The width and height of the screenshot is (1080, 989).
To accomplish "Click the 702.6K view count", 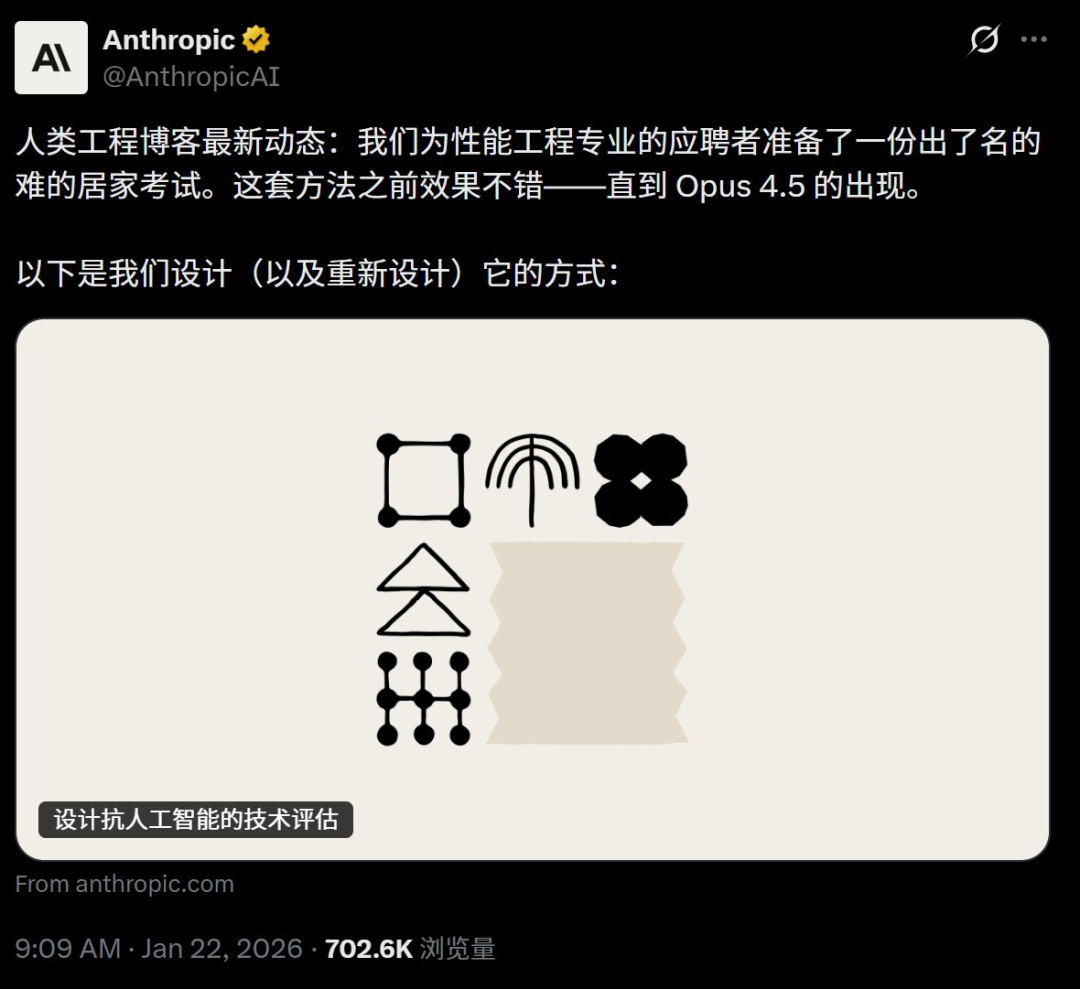I will pos(368,948).
